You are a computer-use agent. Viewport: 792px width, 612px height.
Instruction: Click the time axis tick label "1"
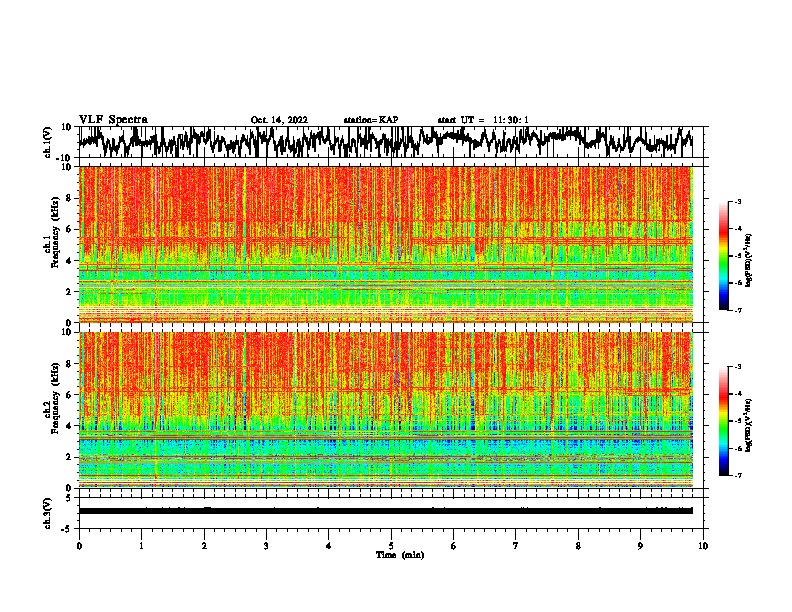pyautogui.click(x=142, y=546)
